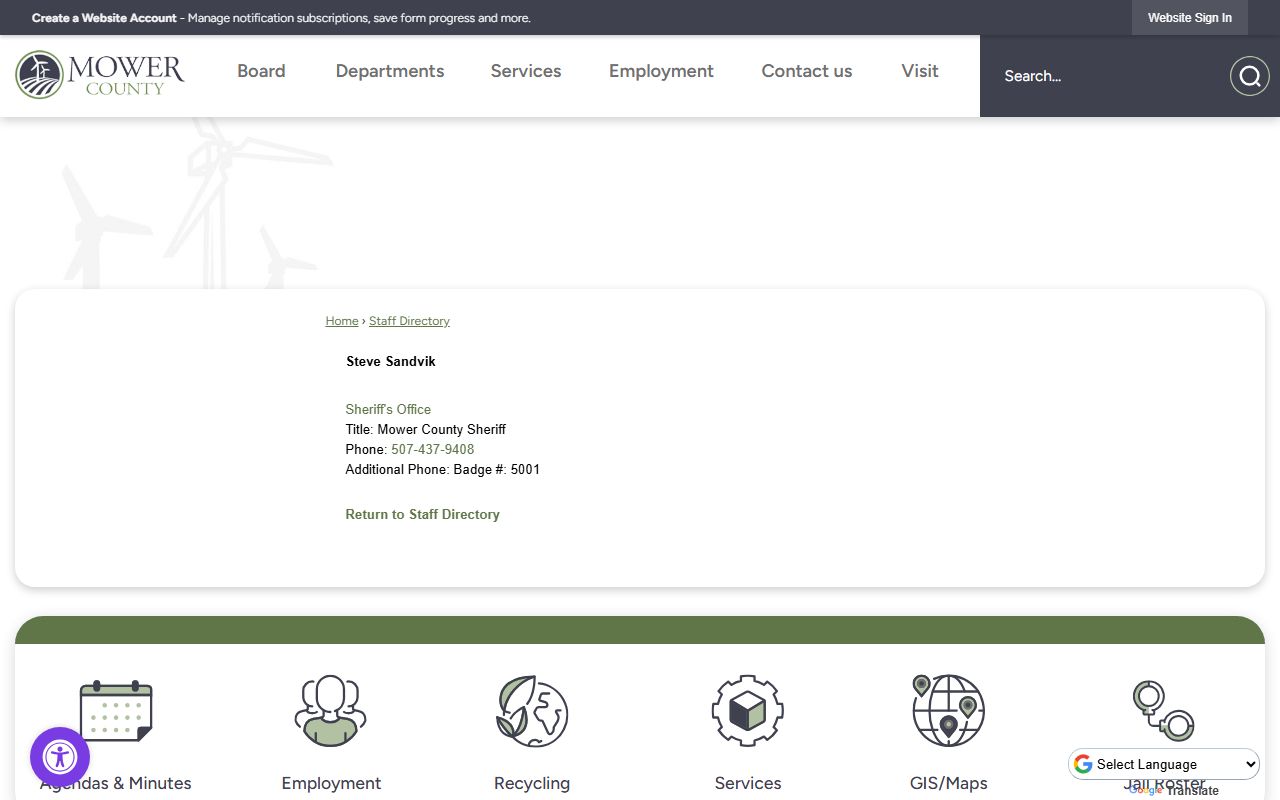Screen dimensions: 1280x800
Task: Click the GIS/Maps globe icon
Action: point(949,710)
